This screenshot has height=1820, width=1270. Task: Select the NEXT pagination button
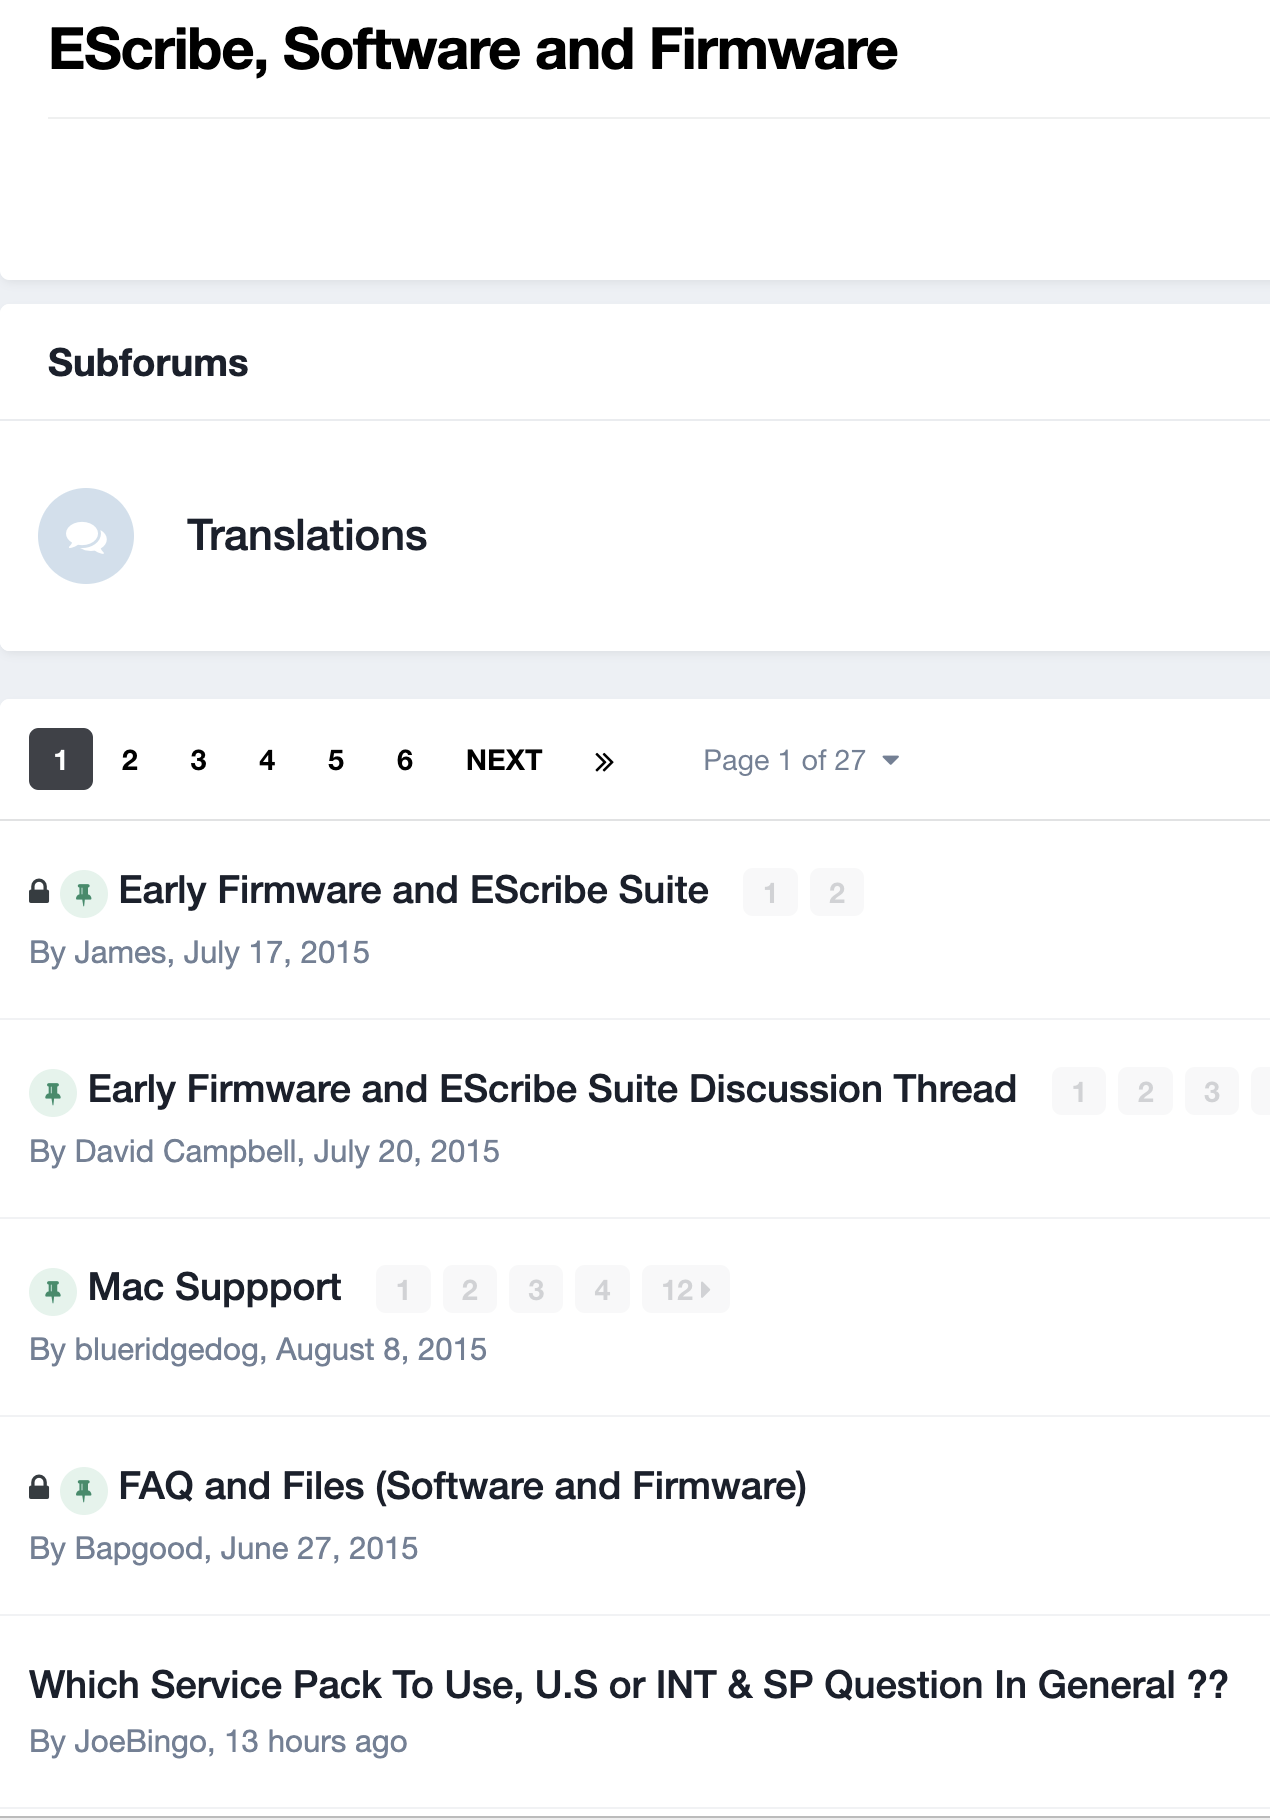(504, 760)
